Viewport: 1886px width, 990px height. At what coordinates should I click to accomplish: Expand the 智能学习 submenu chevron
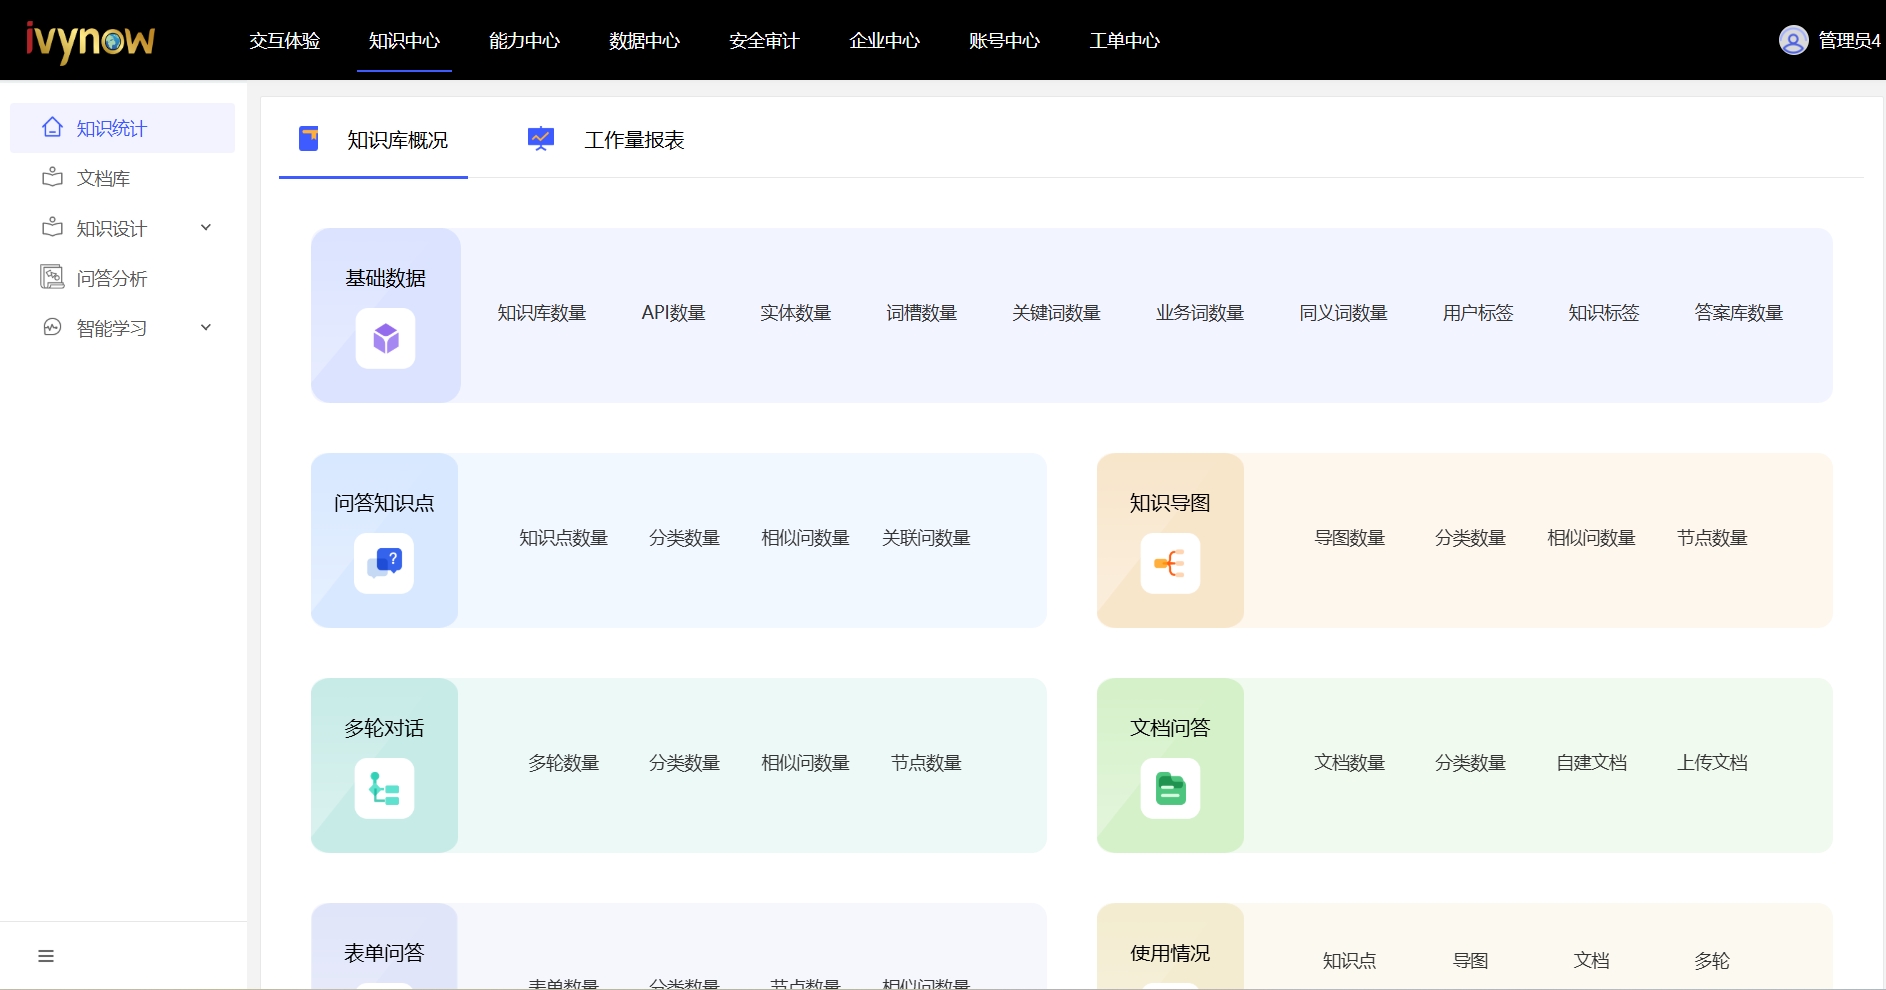point(206,327)
